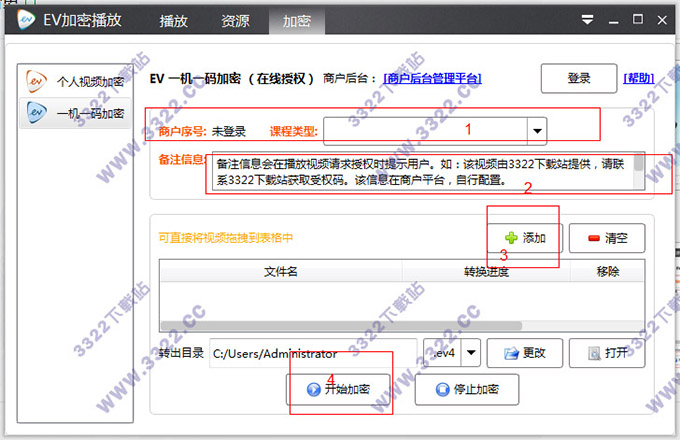Open the title bar dropdown menu icon
The image size is (680, 440).
pos(587,20)
